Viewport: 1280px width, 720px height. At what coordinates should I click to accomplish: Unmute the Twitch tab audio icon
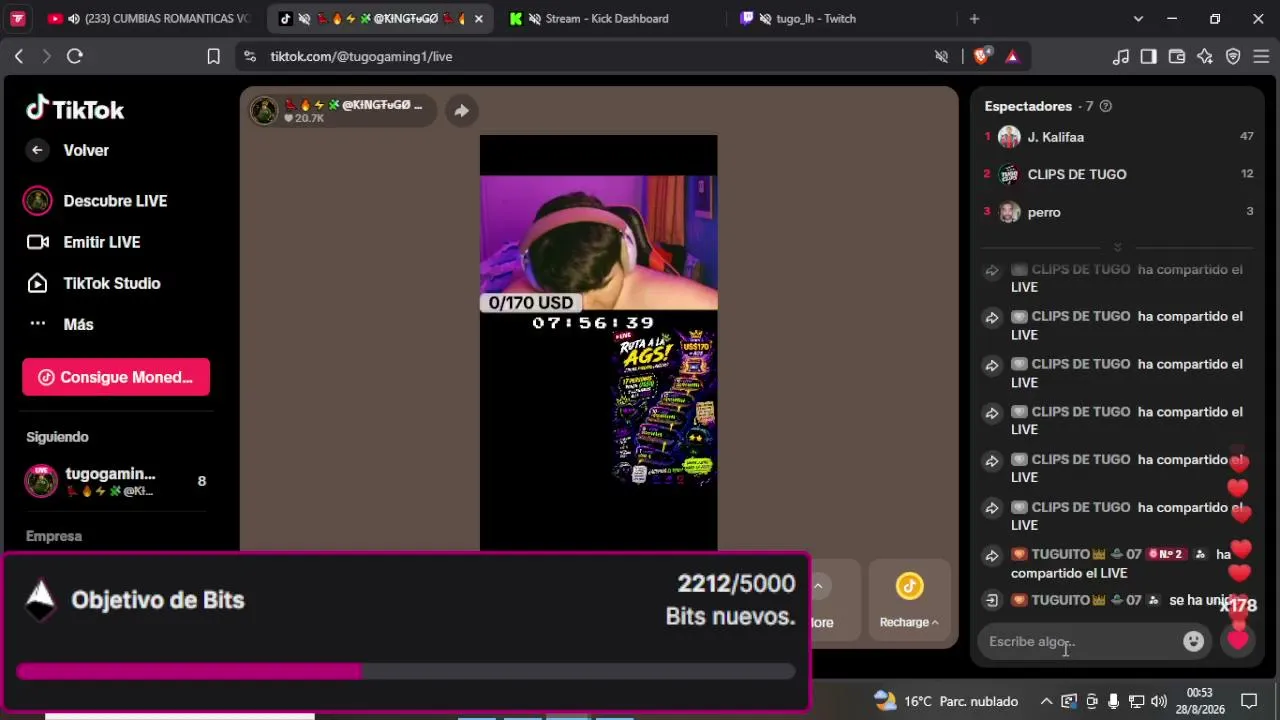[766, 18]
